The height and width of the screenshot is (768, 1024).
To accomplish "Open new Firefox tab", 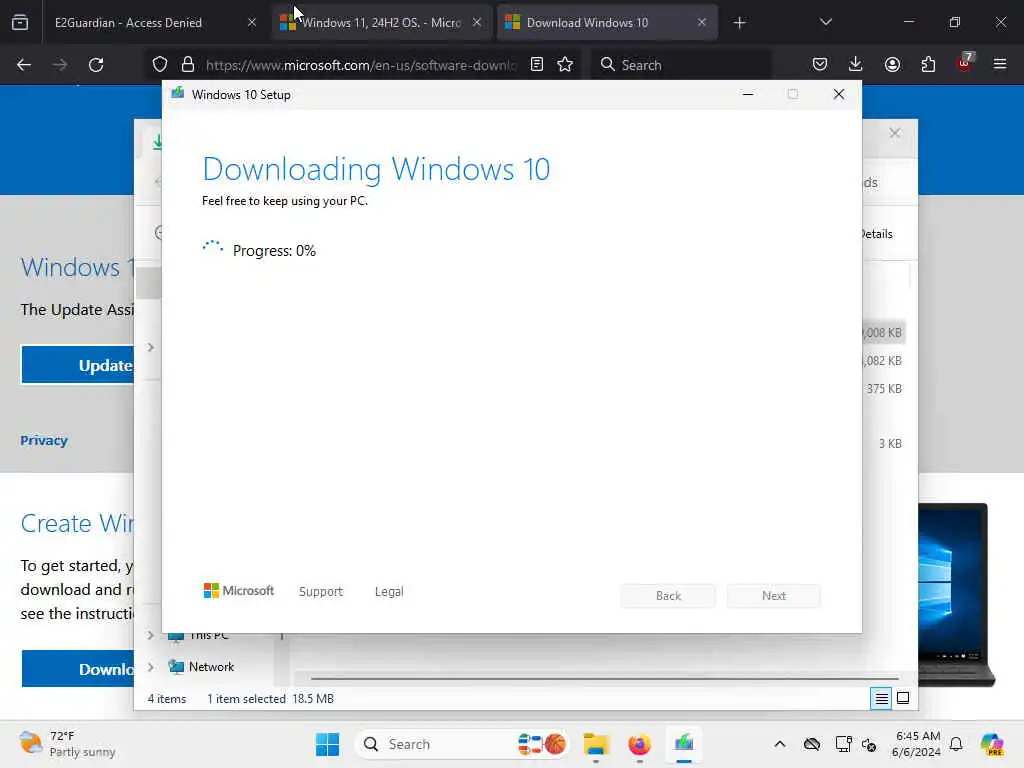I will point(739,23).
